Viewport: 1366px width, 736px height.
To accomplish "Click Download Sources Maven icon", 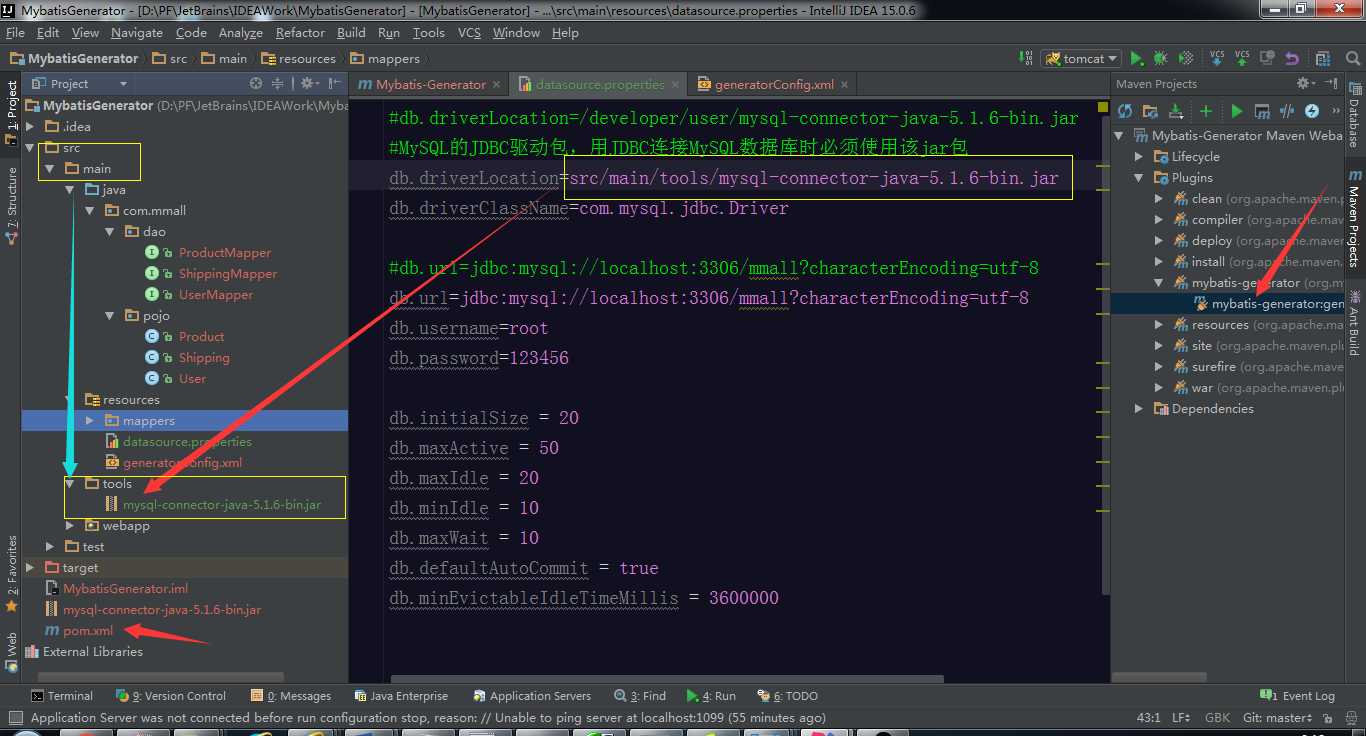I will pos(1175,111).
